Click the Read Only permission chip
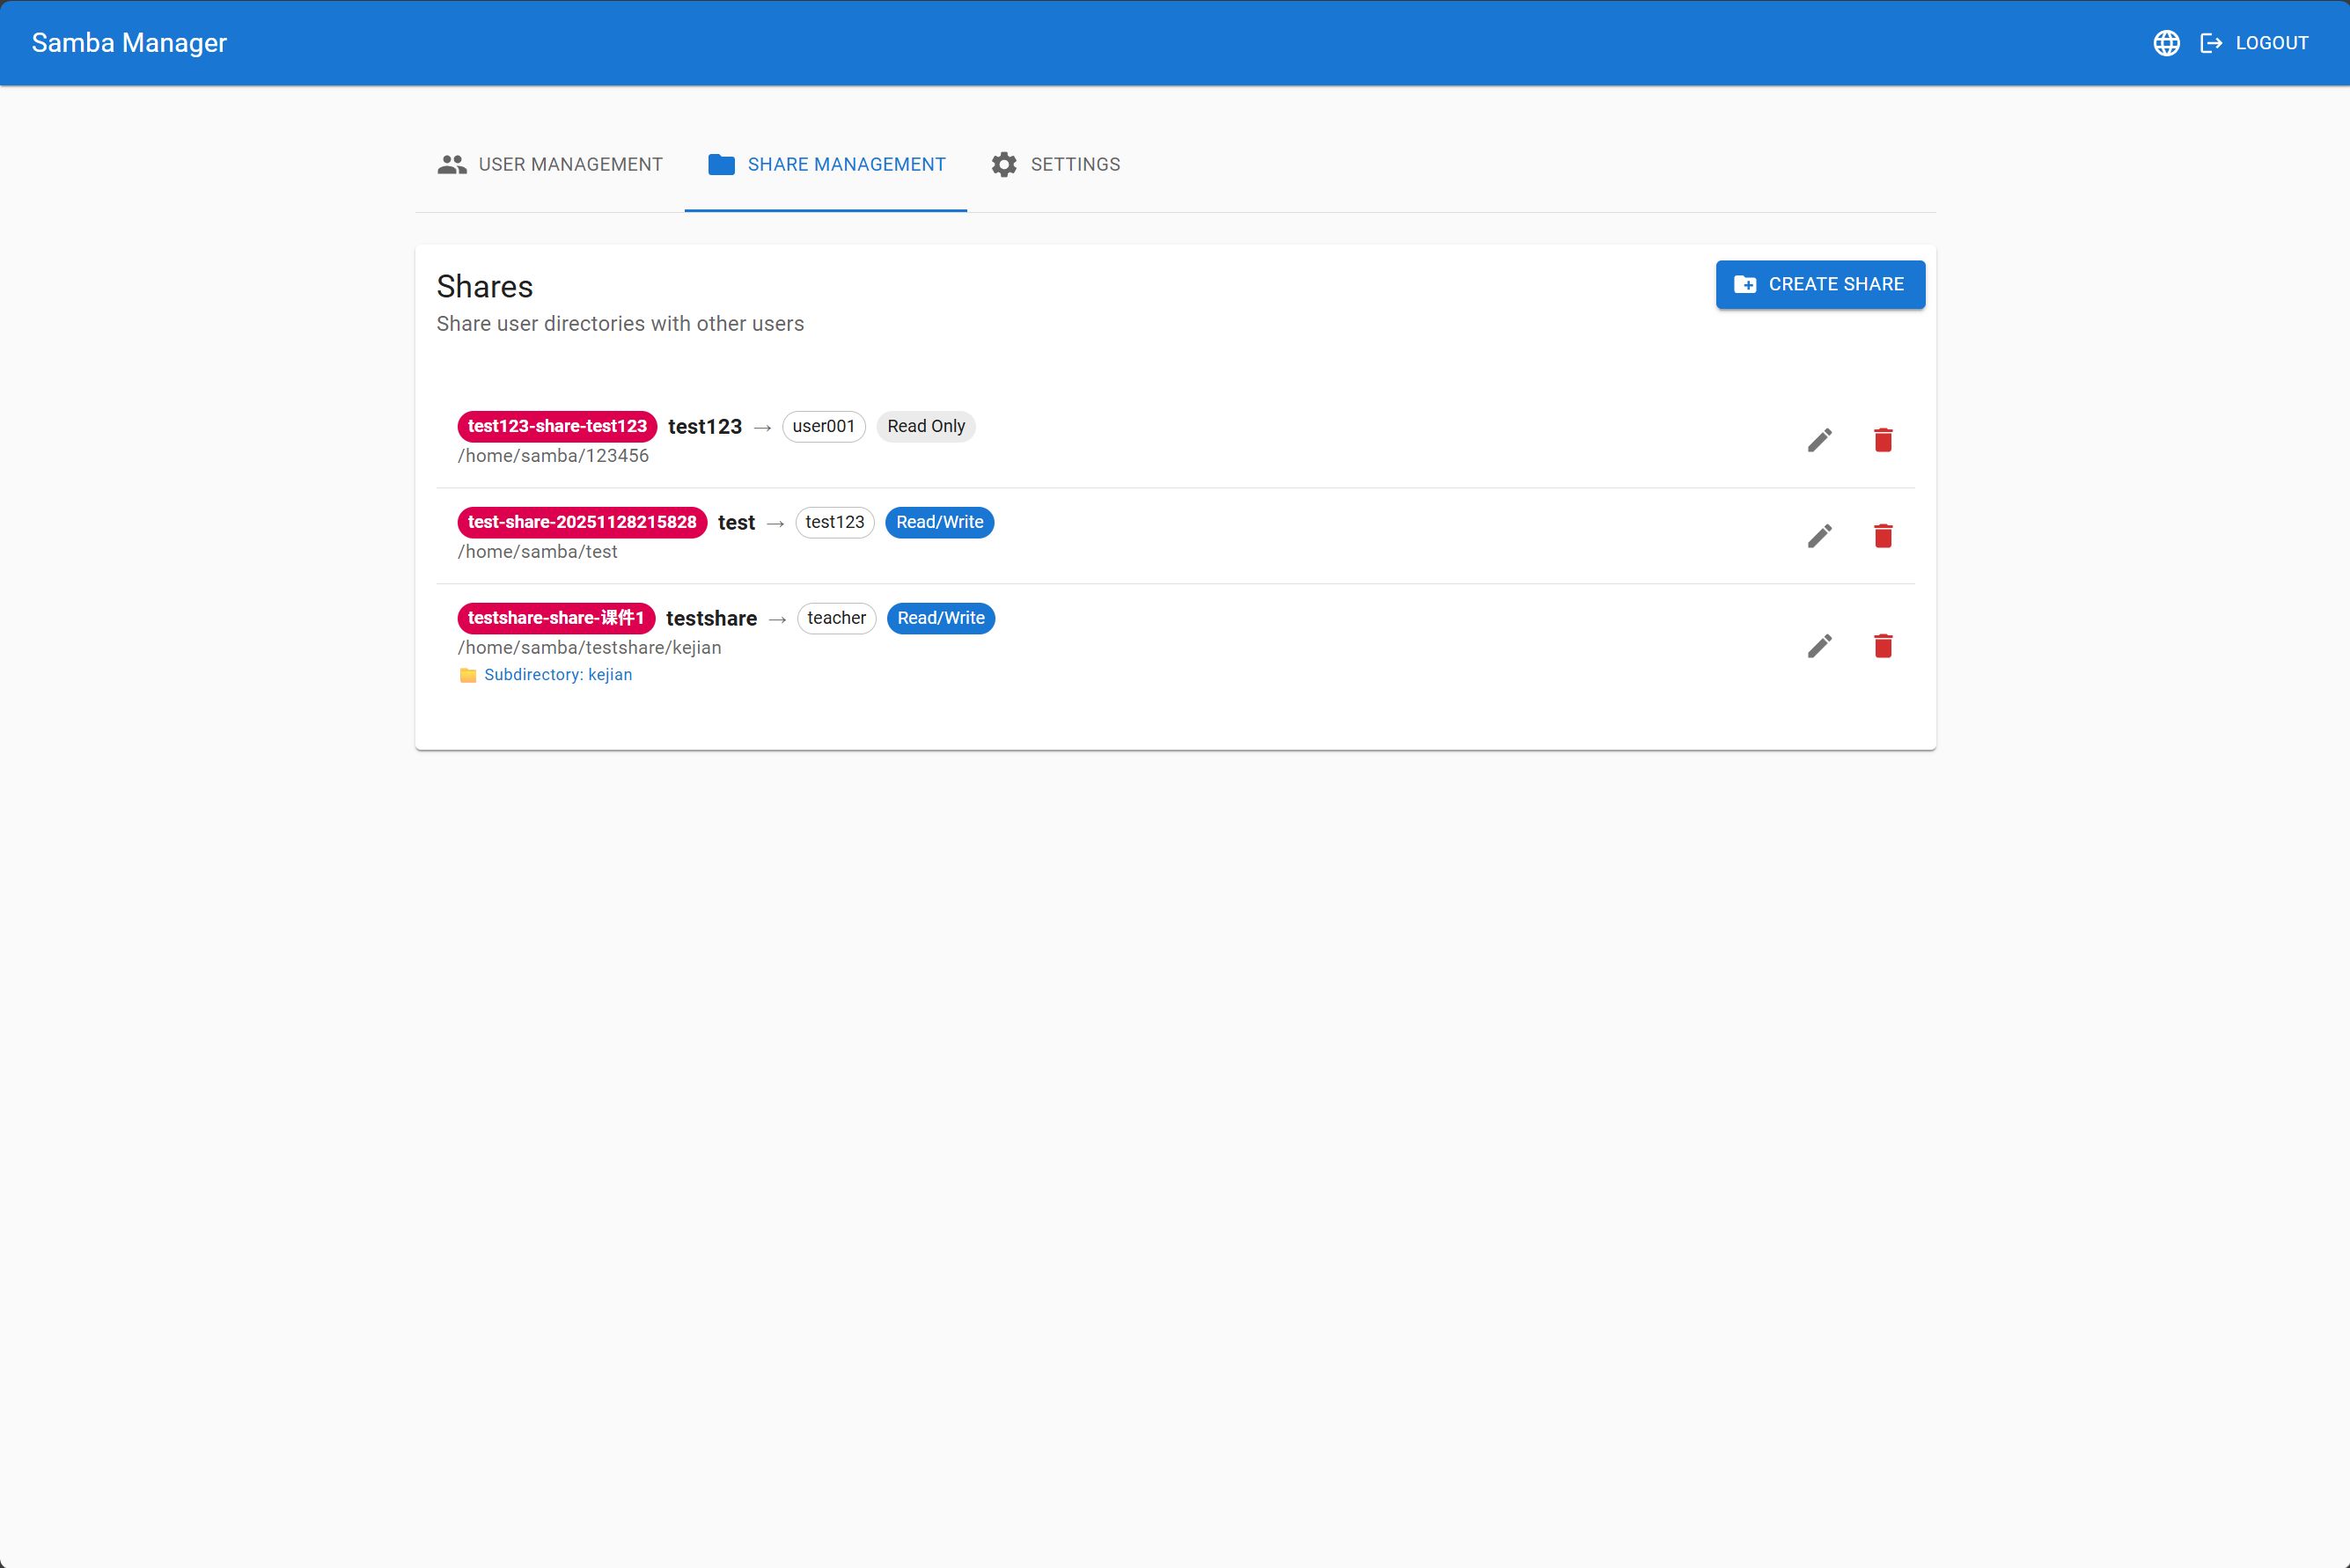The height and width of the screenshot is (1568, 2350). (925, 426)
